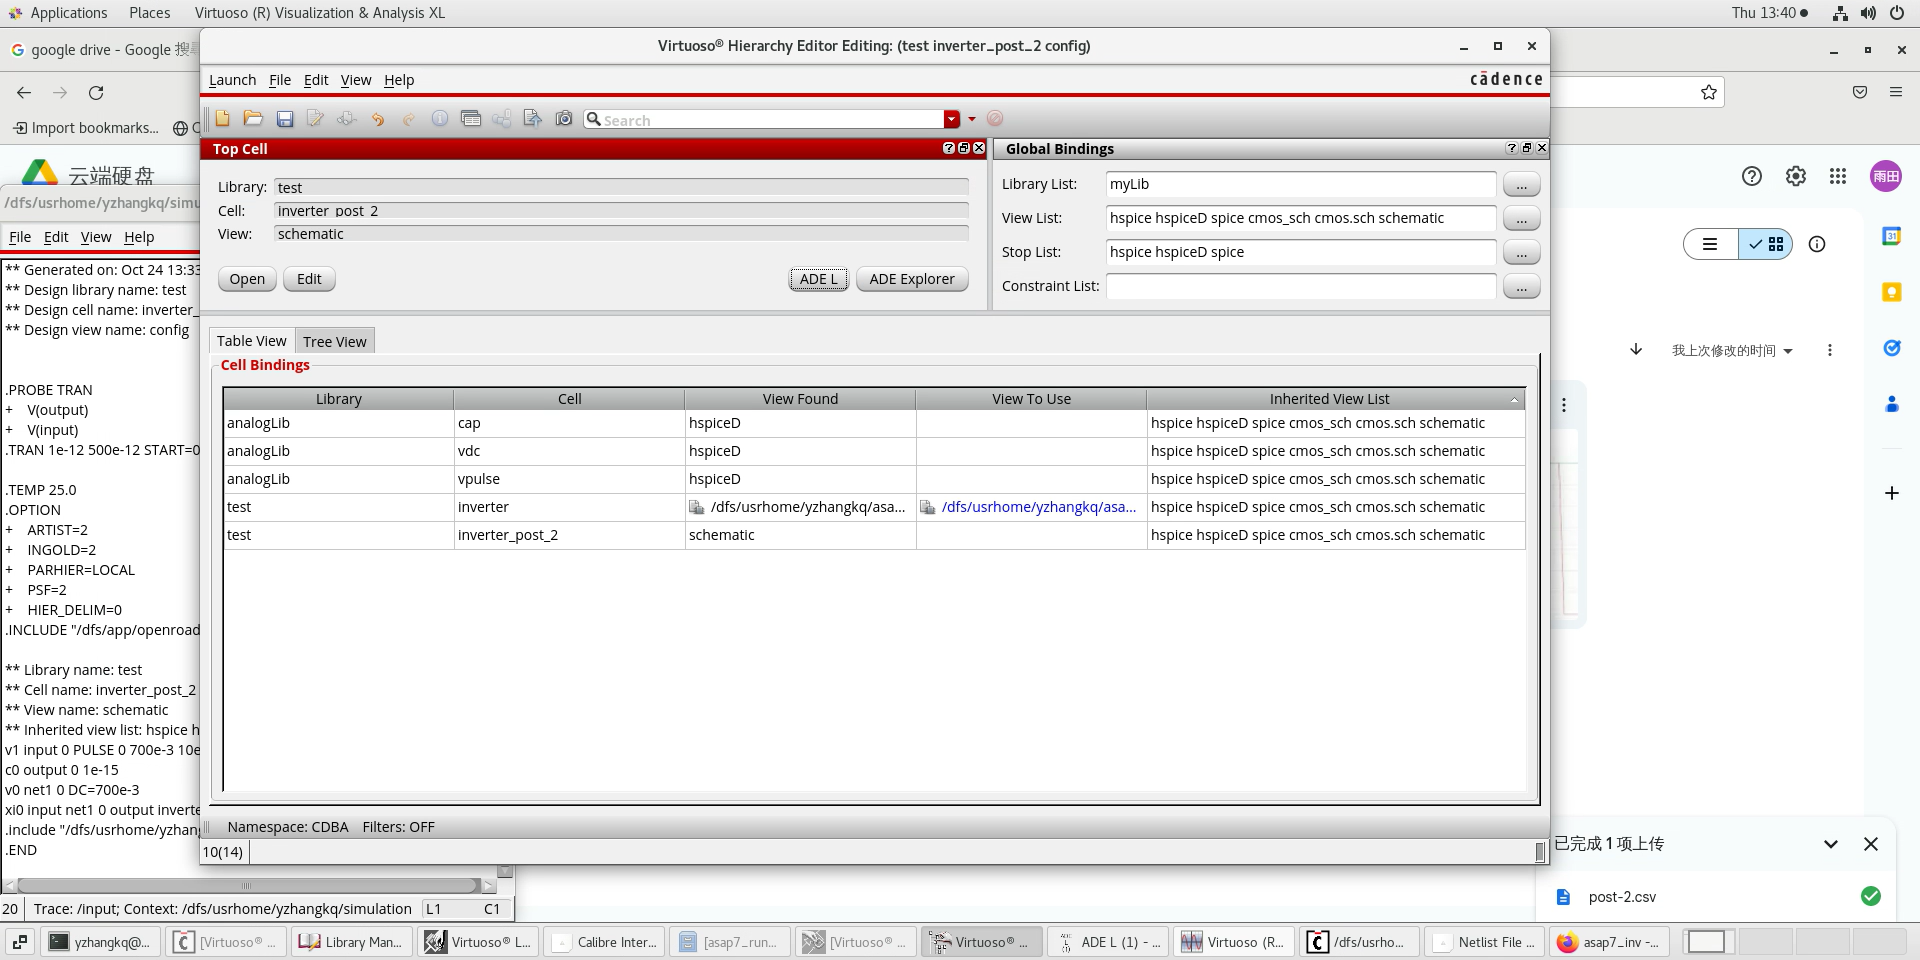
Task: Switch to Library Manager taskbar item
Action: click(x=352, y=942)
